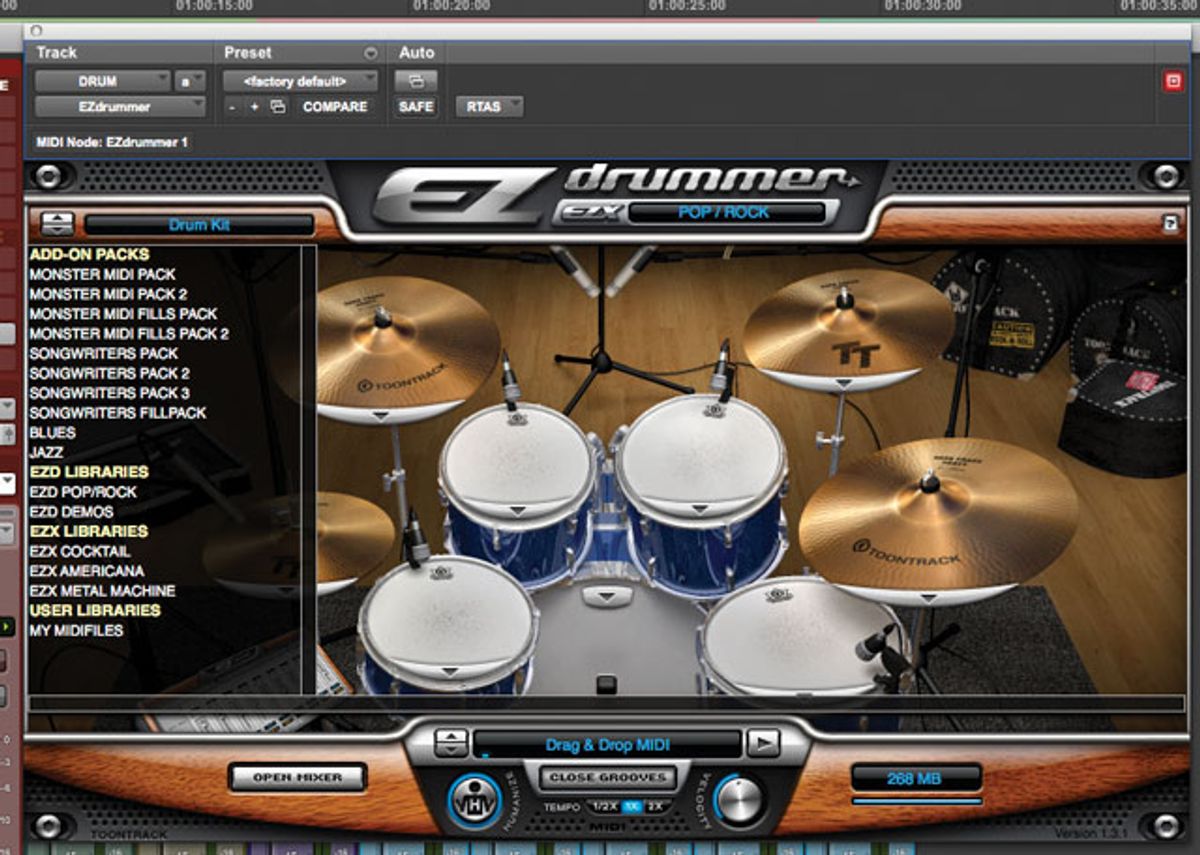Toggle SAFE automation mode

tap(416, 106)
